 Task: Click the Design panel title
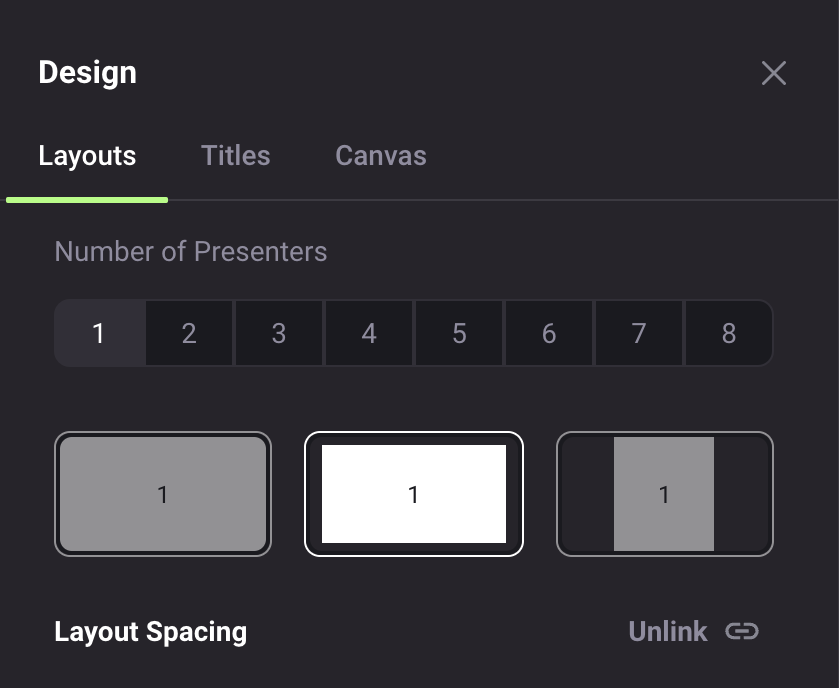coord(88,72)
